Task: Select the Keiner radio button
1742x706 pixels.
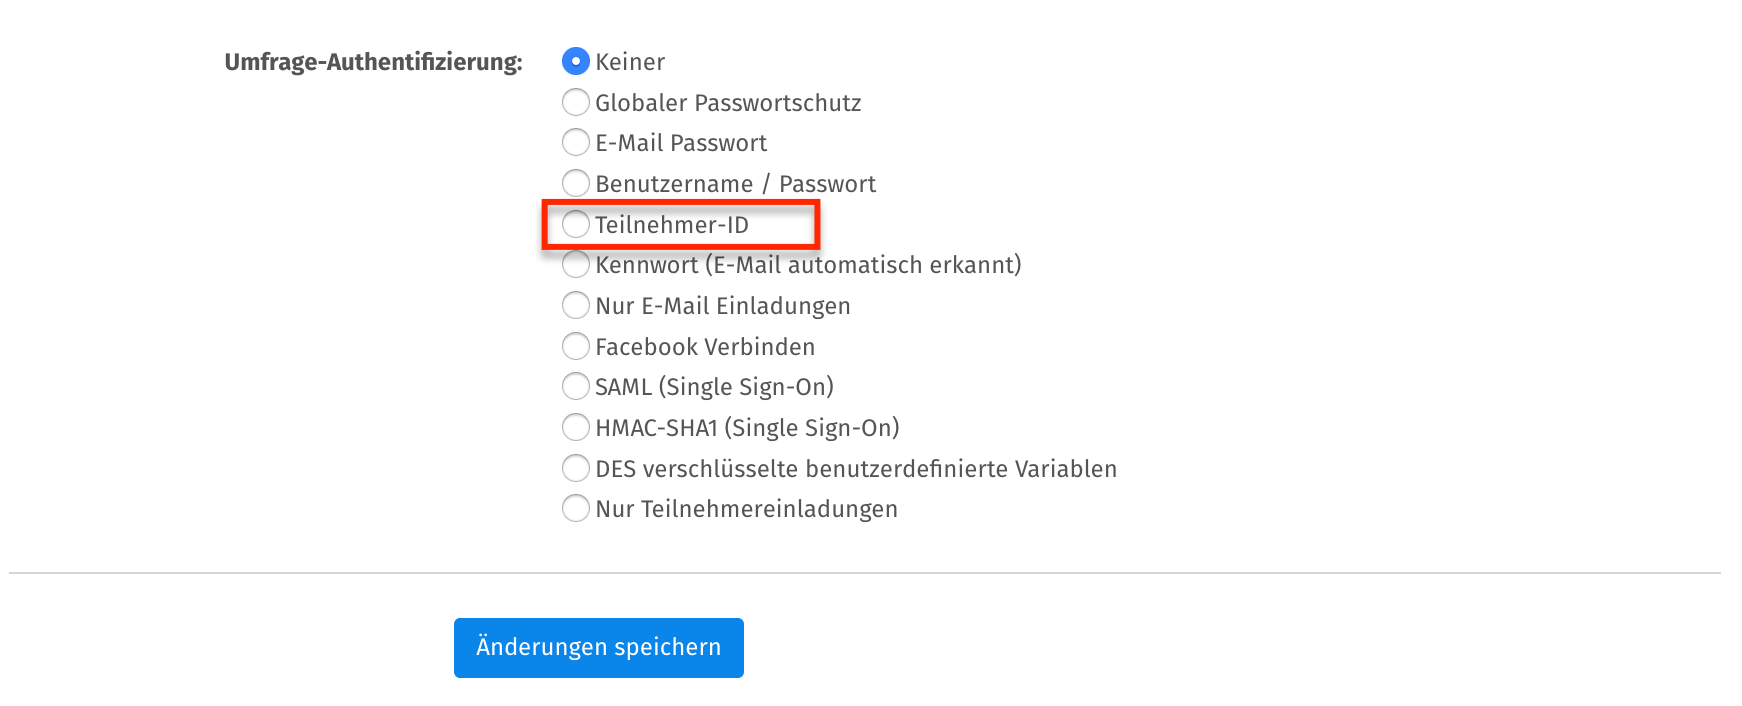Action: coord(575,61)
